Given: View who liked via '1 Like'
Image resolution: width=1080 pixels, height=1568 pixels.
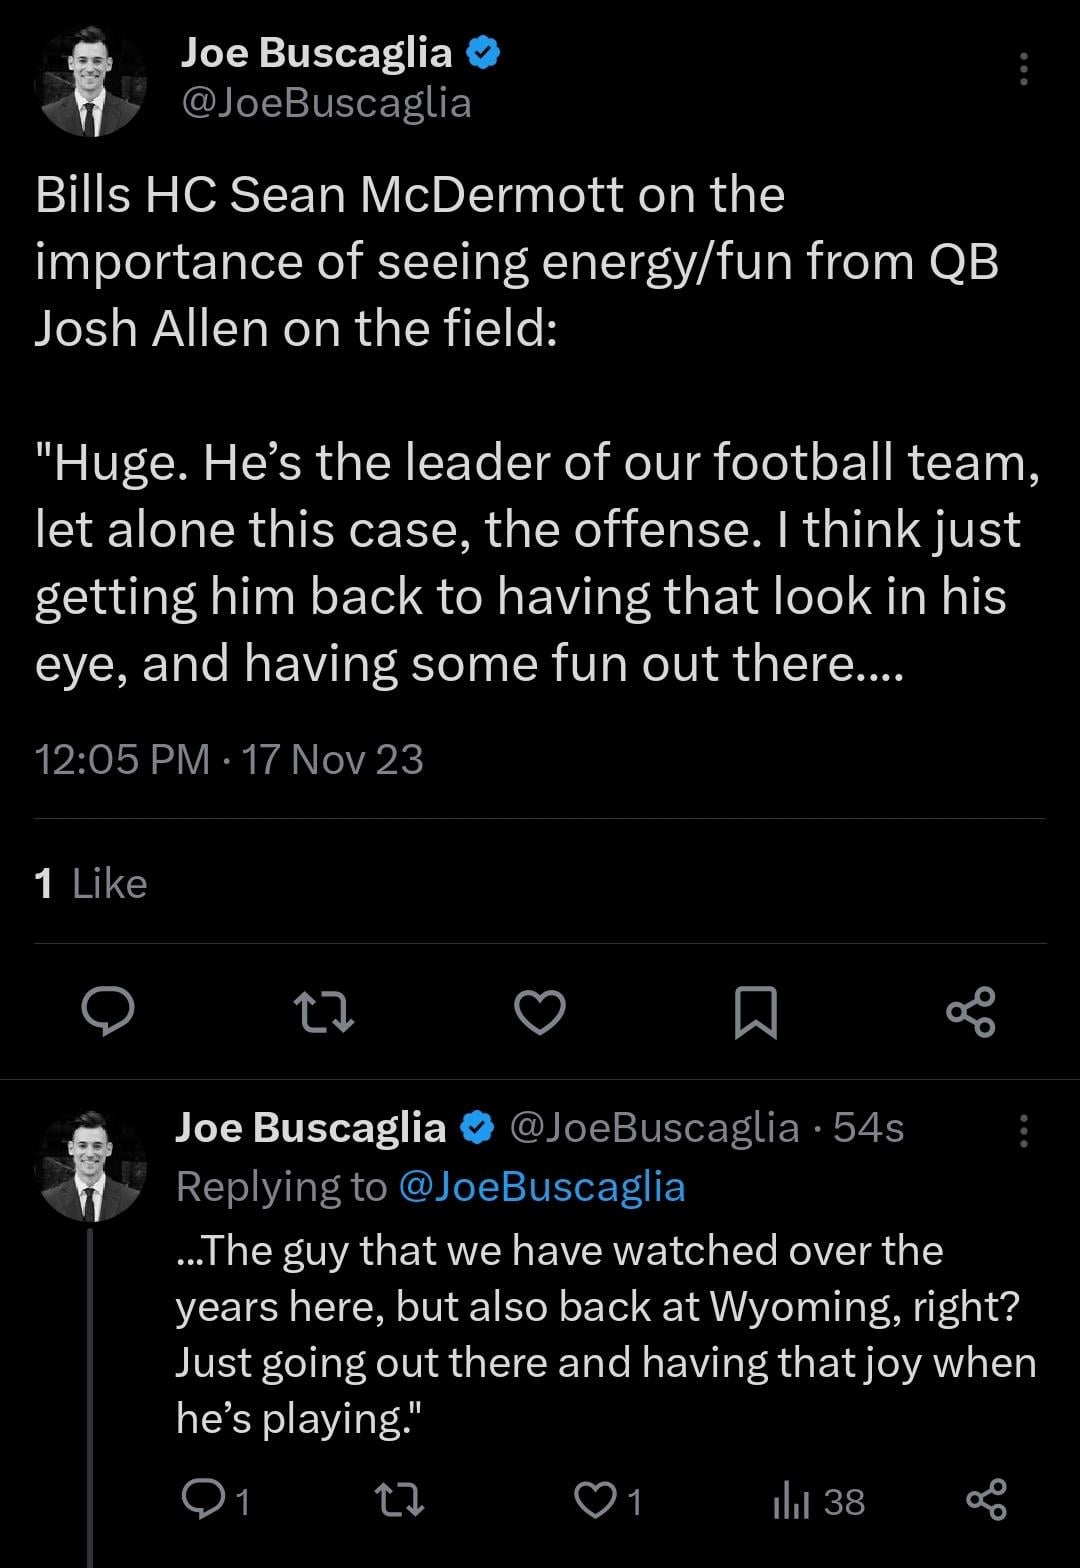Looking at the screenshot, I should click(91, 884).
